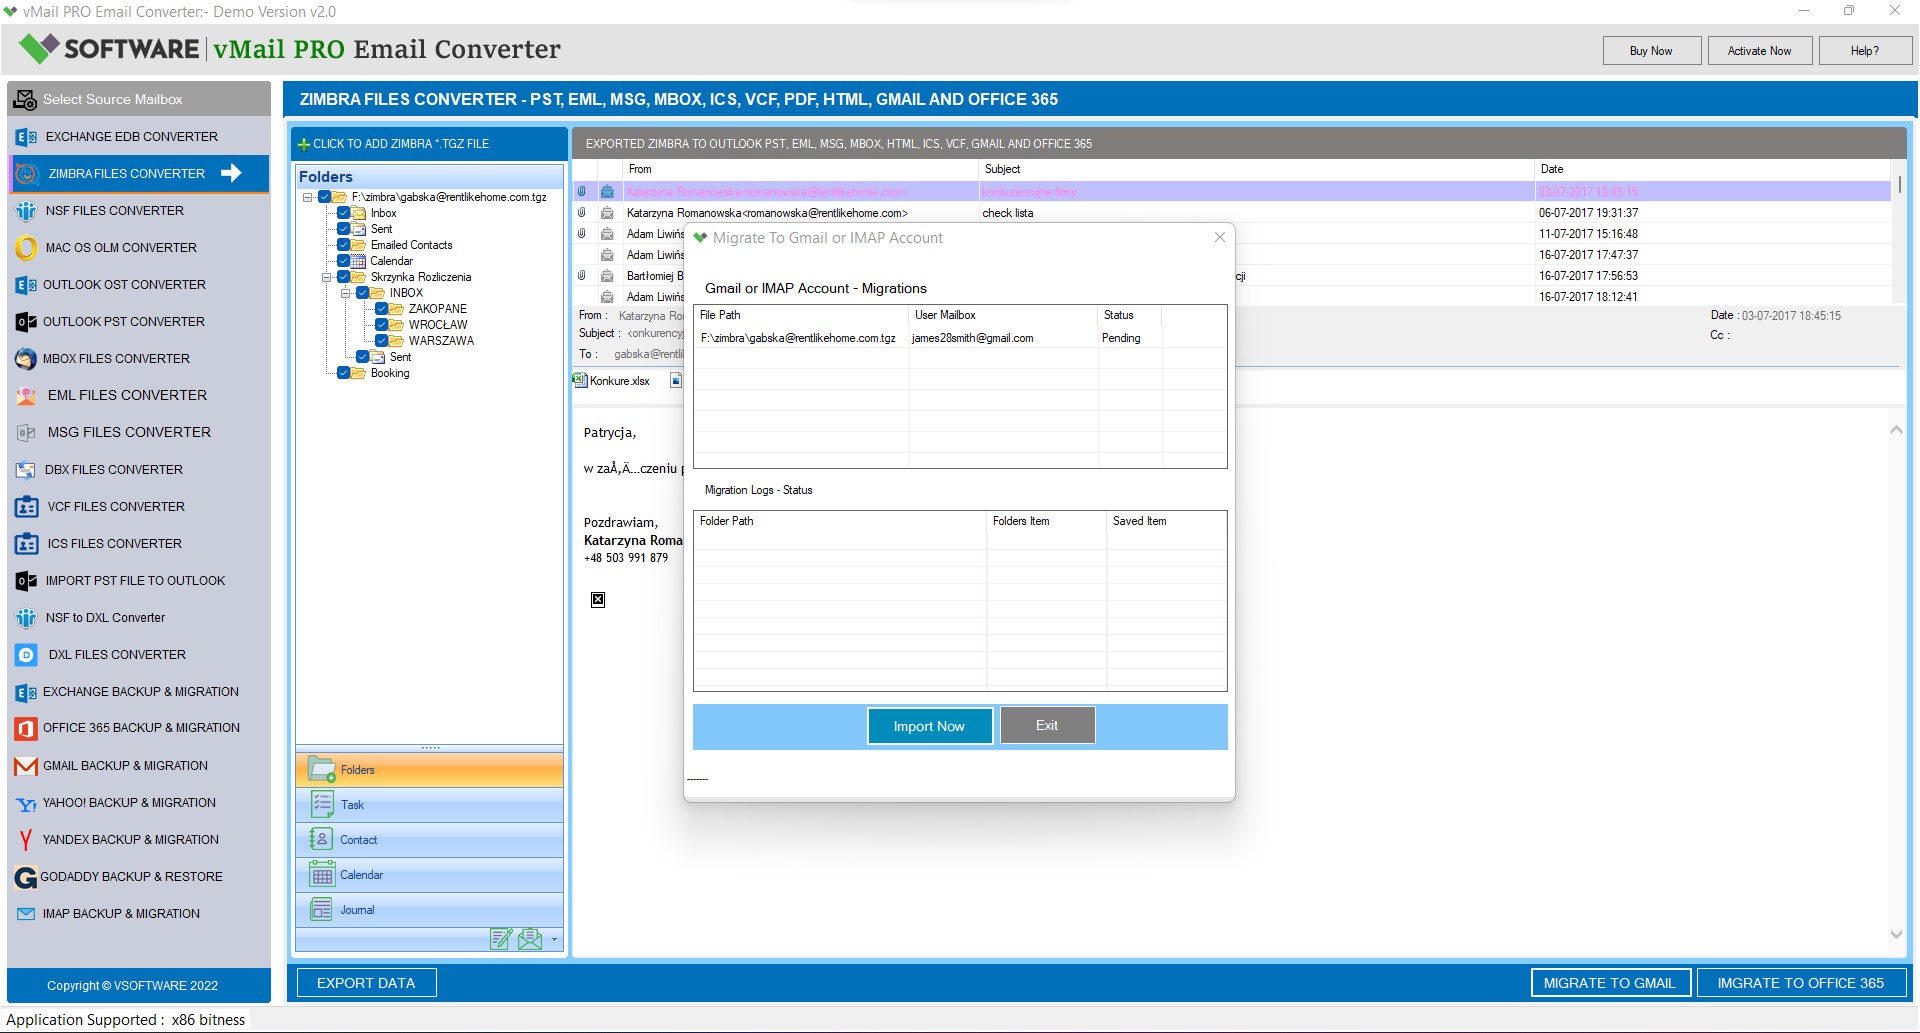The width and height of the screenshot is (1920, 1033).
Task: Click the Import Now button
Action: pos(929,726)
